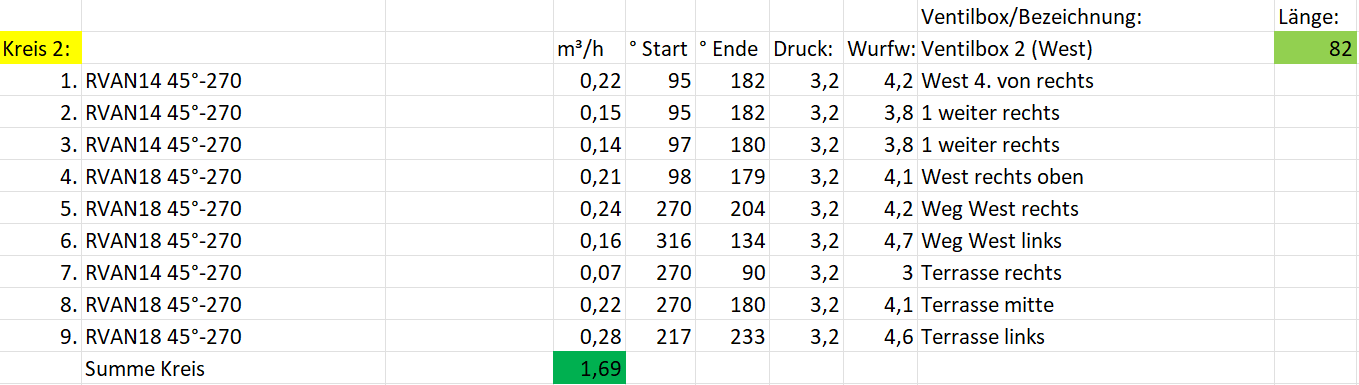1359x385 pixels.
Task: Click the 'Länge:' header cell
Action: [x=1316, y=16]
